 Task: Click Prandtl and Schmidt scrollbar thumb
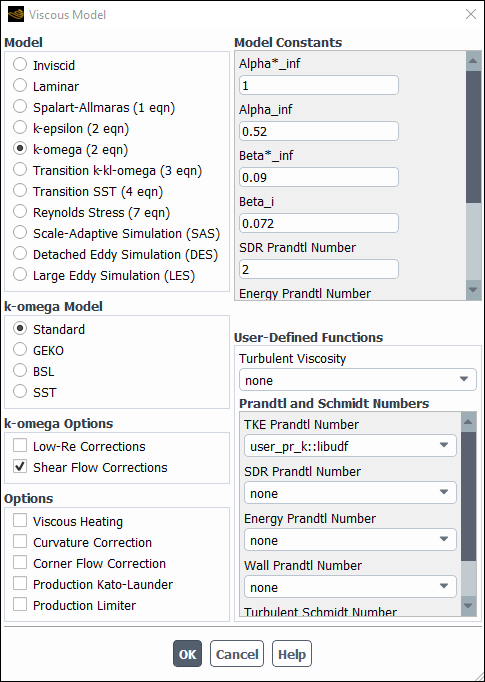(x=468, y=496)
